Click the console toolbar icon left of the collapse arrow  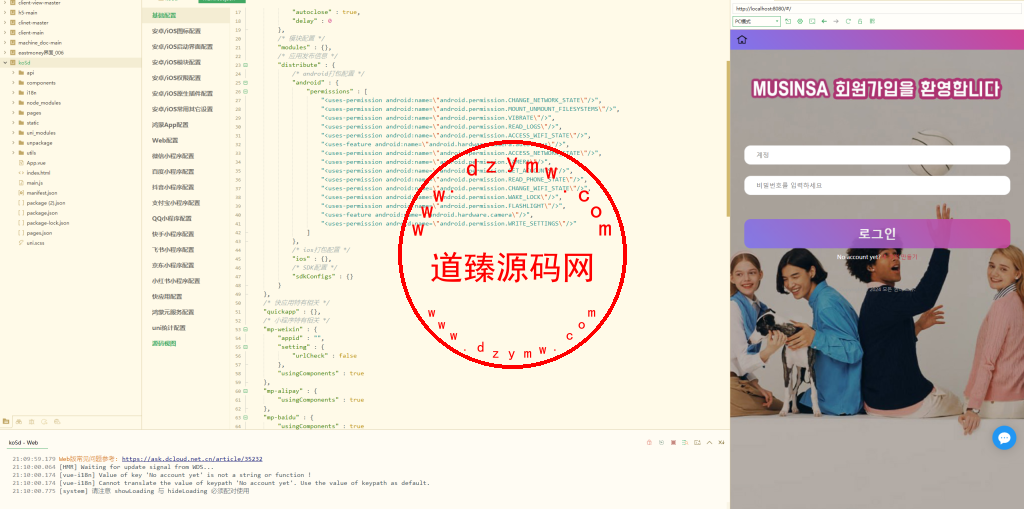tap(697, 442)
